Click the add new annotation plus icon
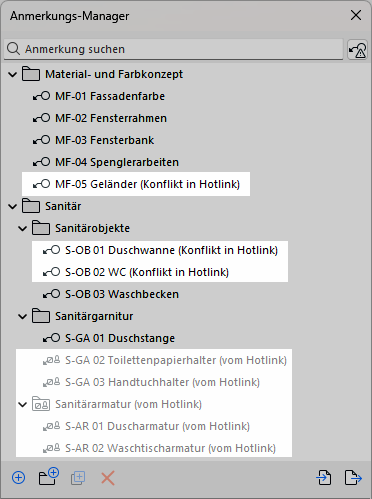This screenshot has height=499, width=372. pyautogui.click(x=18, y=478)
